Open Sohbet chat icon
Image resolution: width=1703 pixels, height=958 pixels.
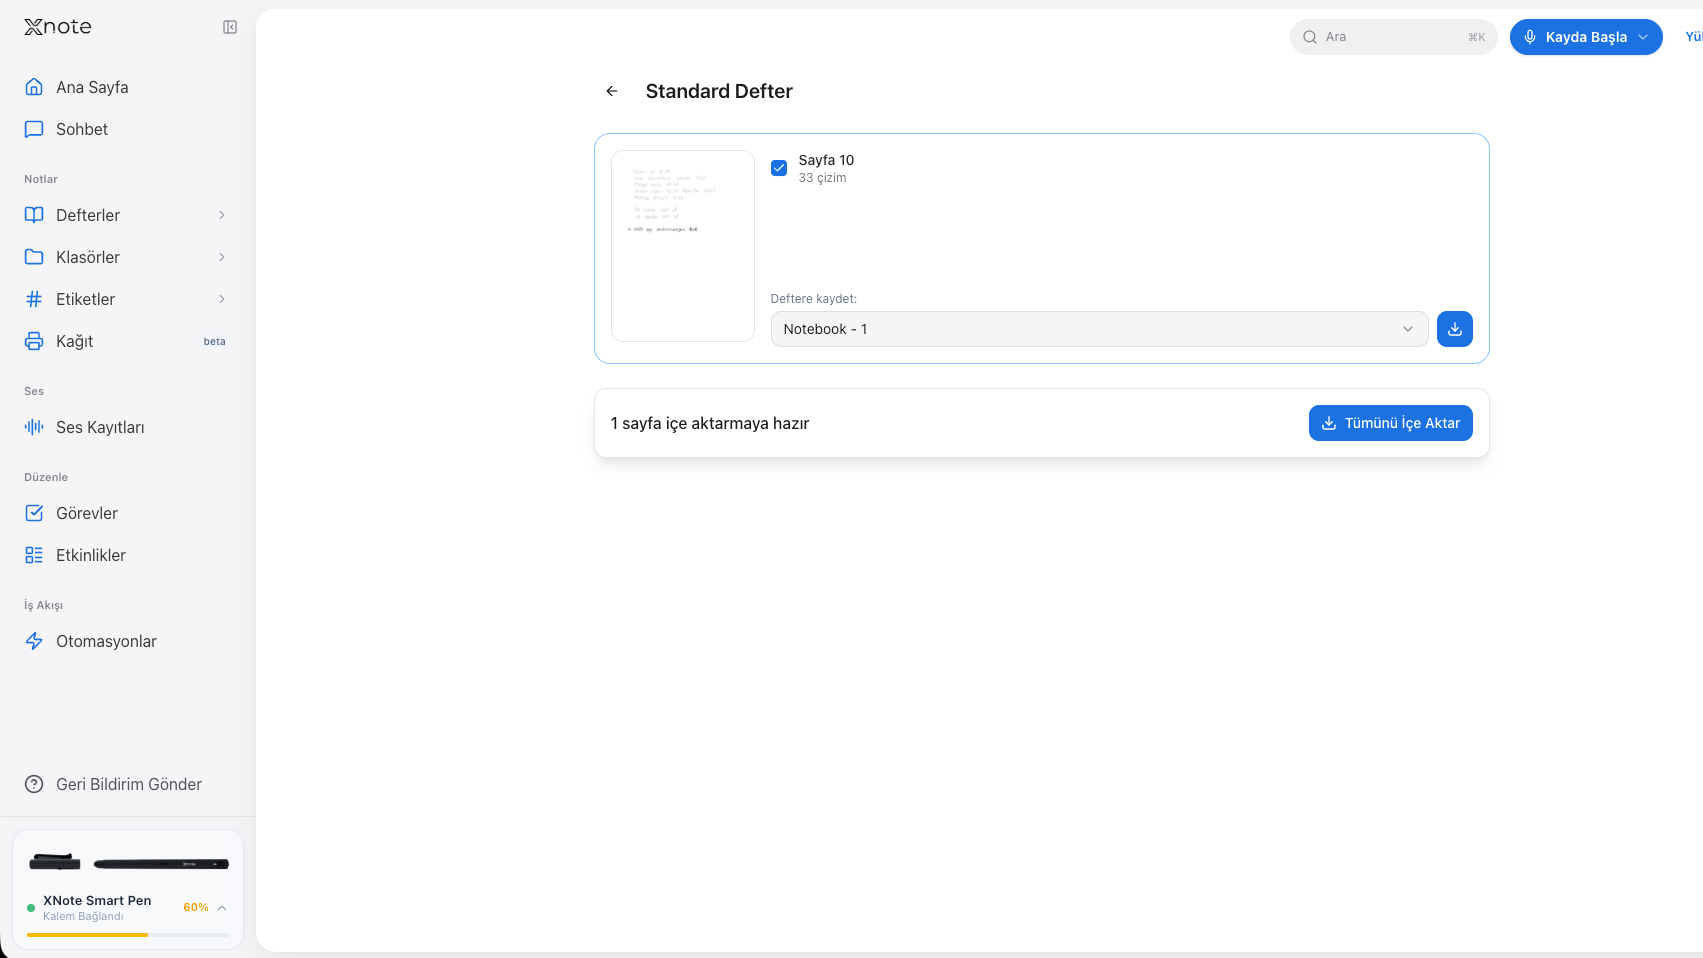tap(34, 129)
